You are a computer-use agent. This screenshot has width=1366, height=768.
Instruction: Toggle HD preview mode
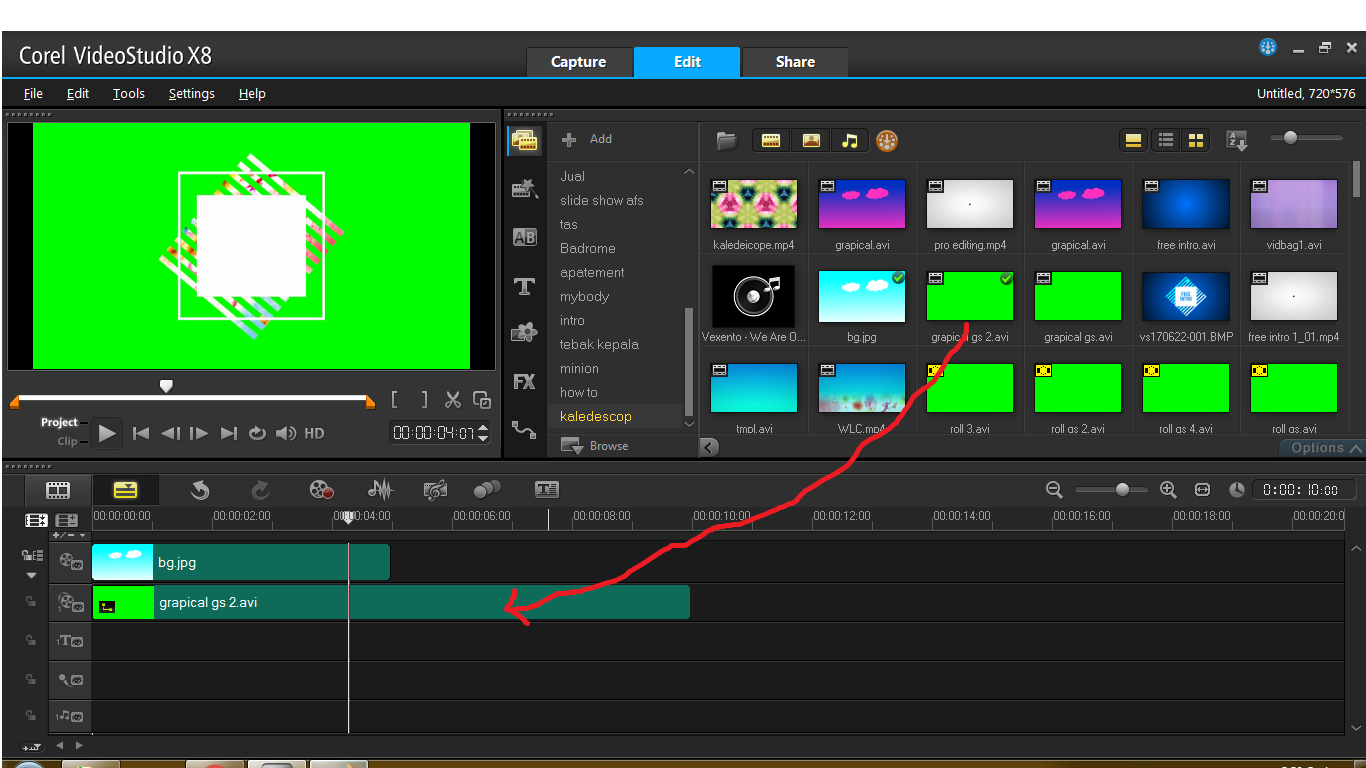314,433
